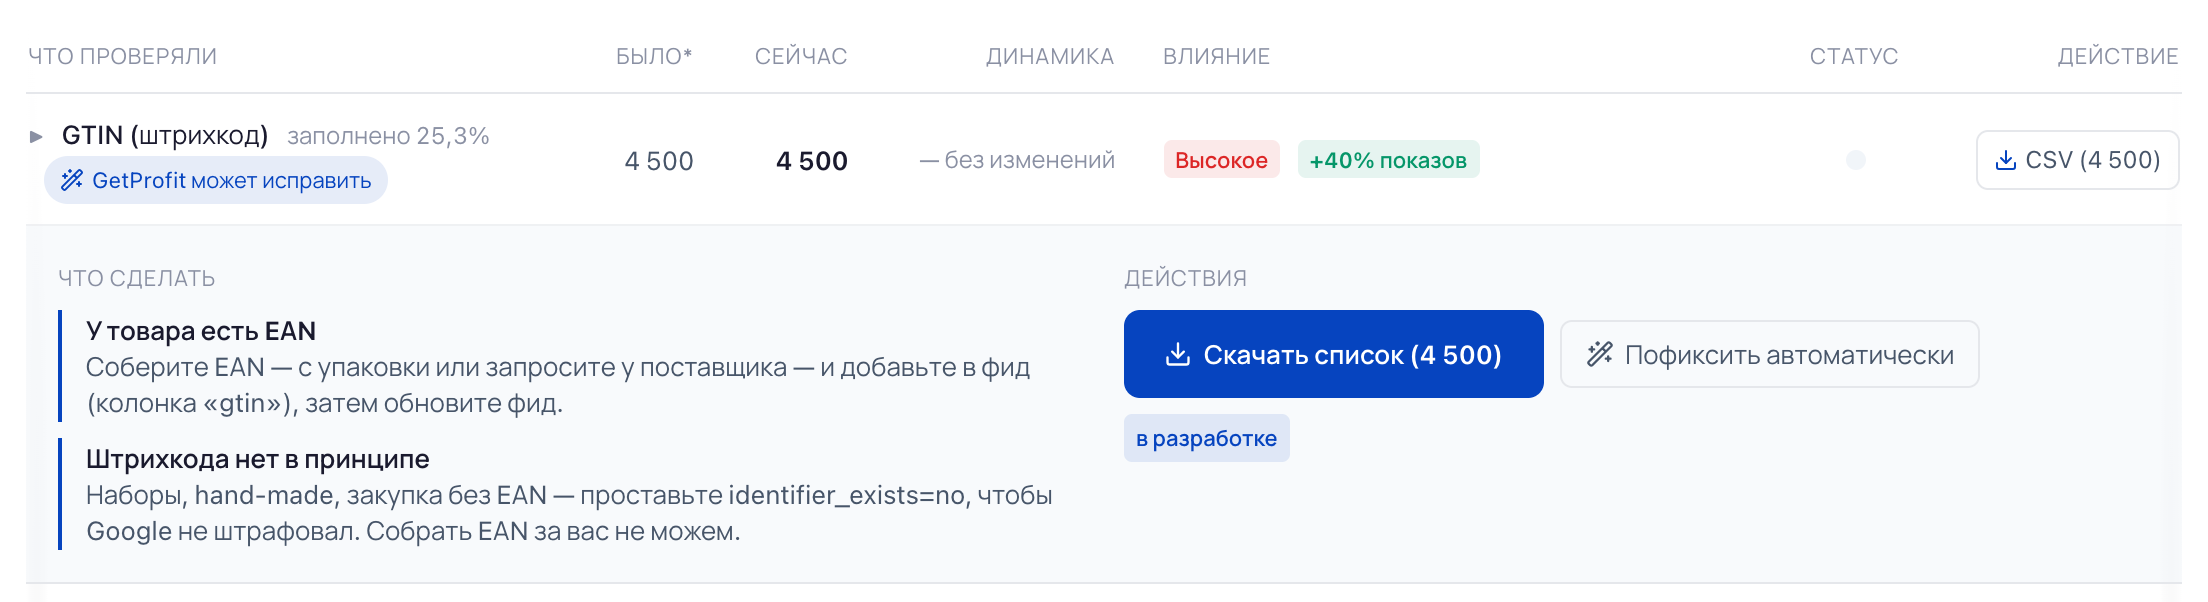Click the заполнено 25,3% fill indicator
This screenshot has width=2208, height=602.
[x=388, y=136]
